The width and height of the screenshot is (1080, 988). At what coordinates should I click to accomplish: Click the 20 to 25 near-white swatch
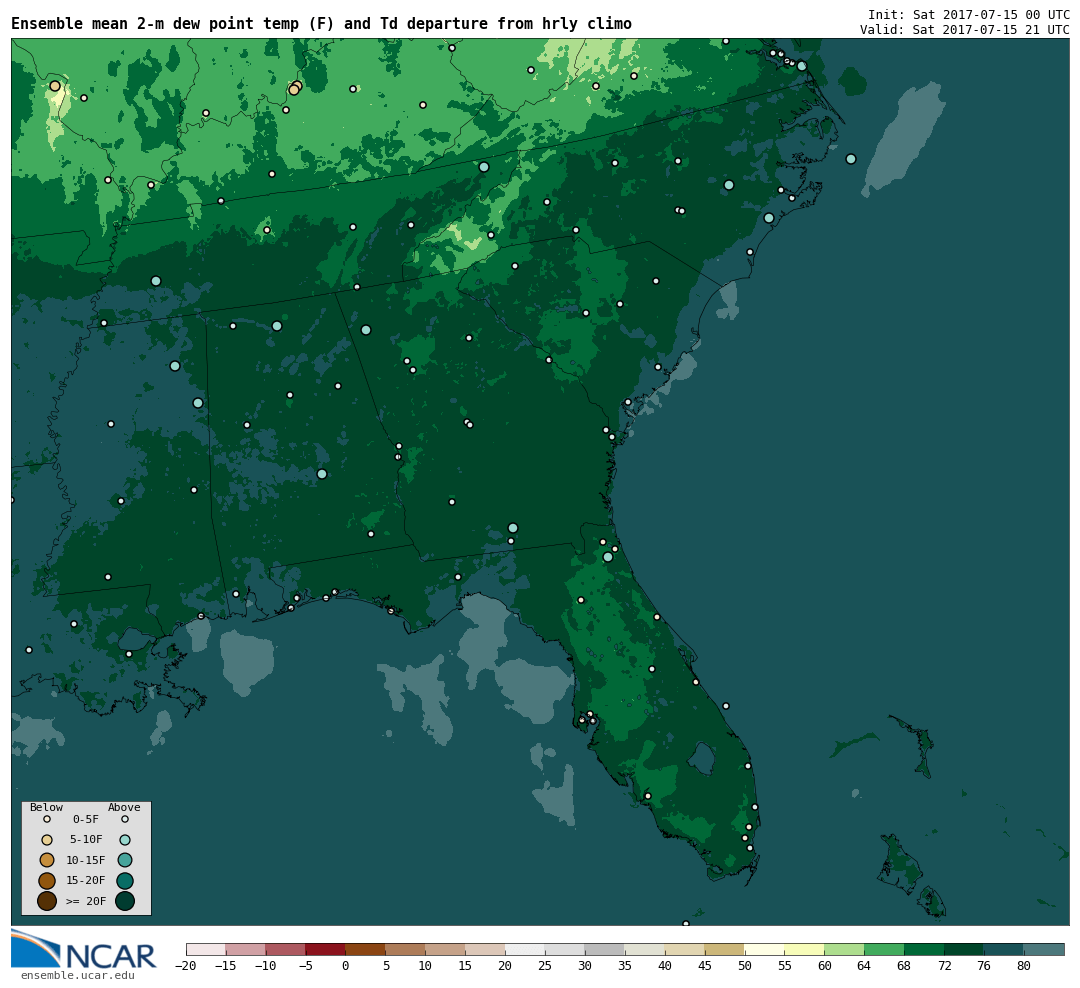[526, 949]
